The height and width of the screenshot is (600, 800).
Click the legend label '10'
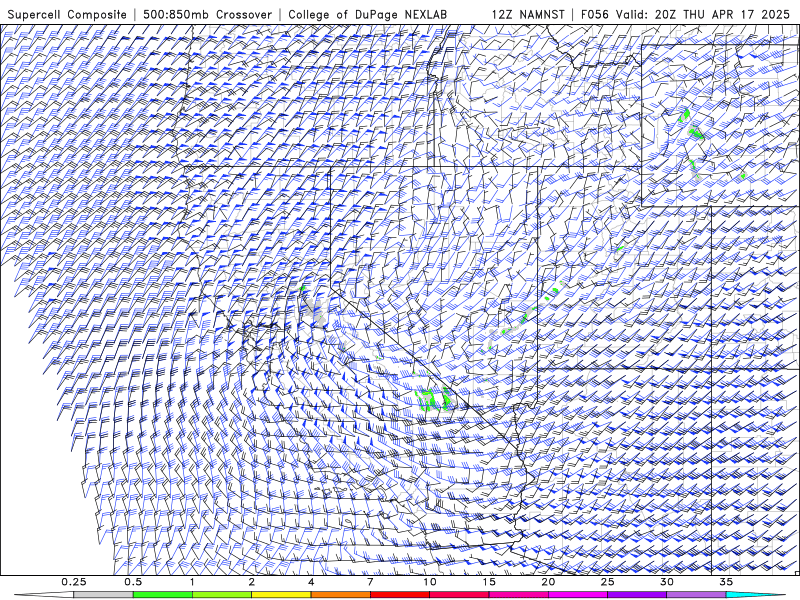tap(430, 582)
